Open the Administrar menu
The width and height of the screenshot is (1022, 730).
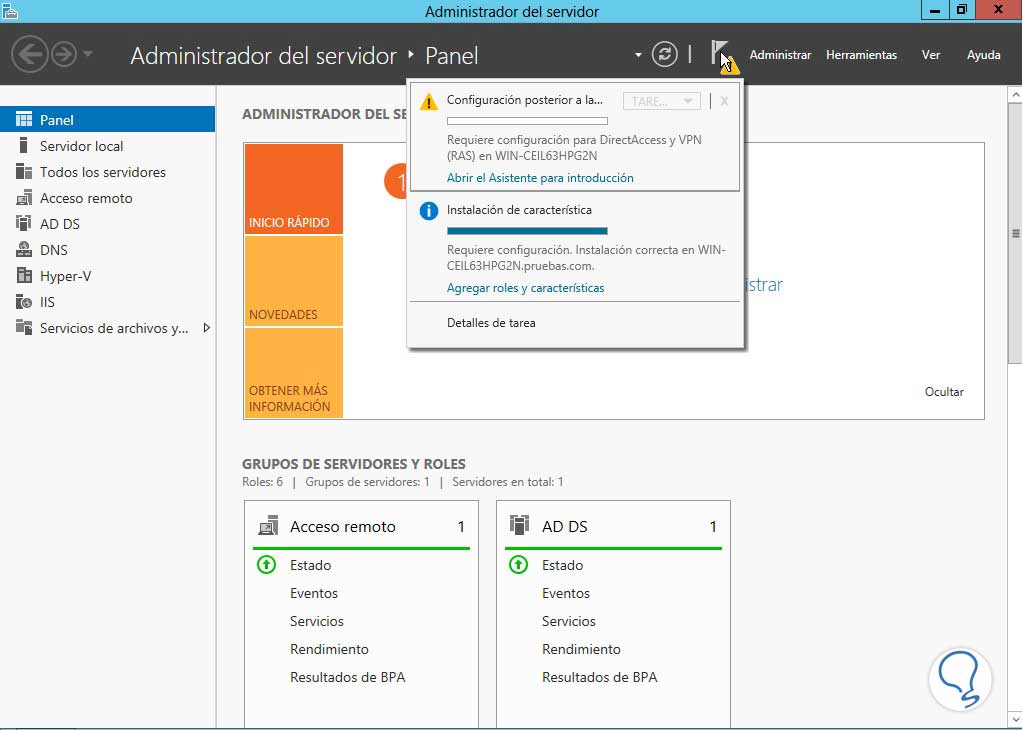[x=780, y=55]
